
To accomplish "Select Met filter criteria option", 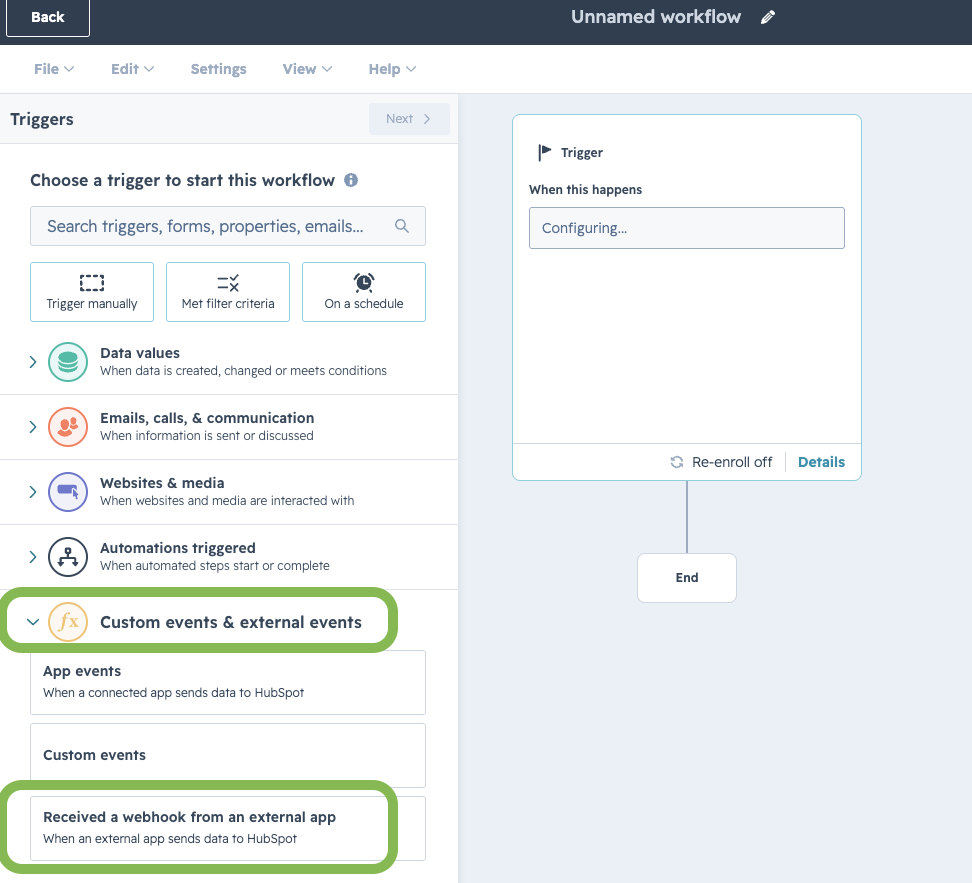I will pyautogui.click(x=228, y=292).
